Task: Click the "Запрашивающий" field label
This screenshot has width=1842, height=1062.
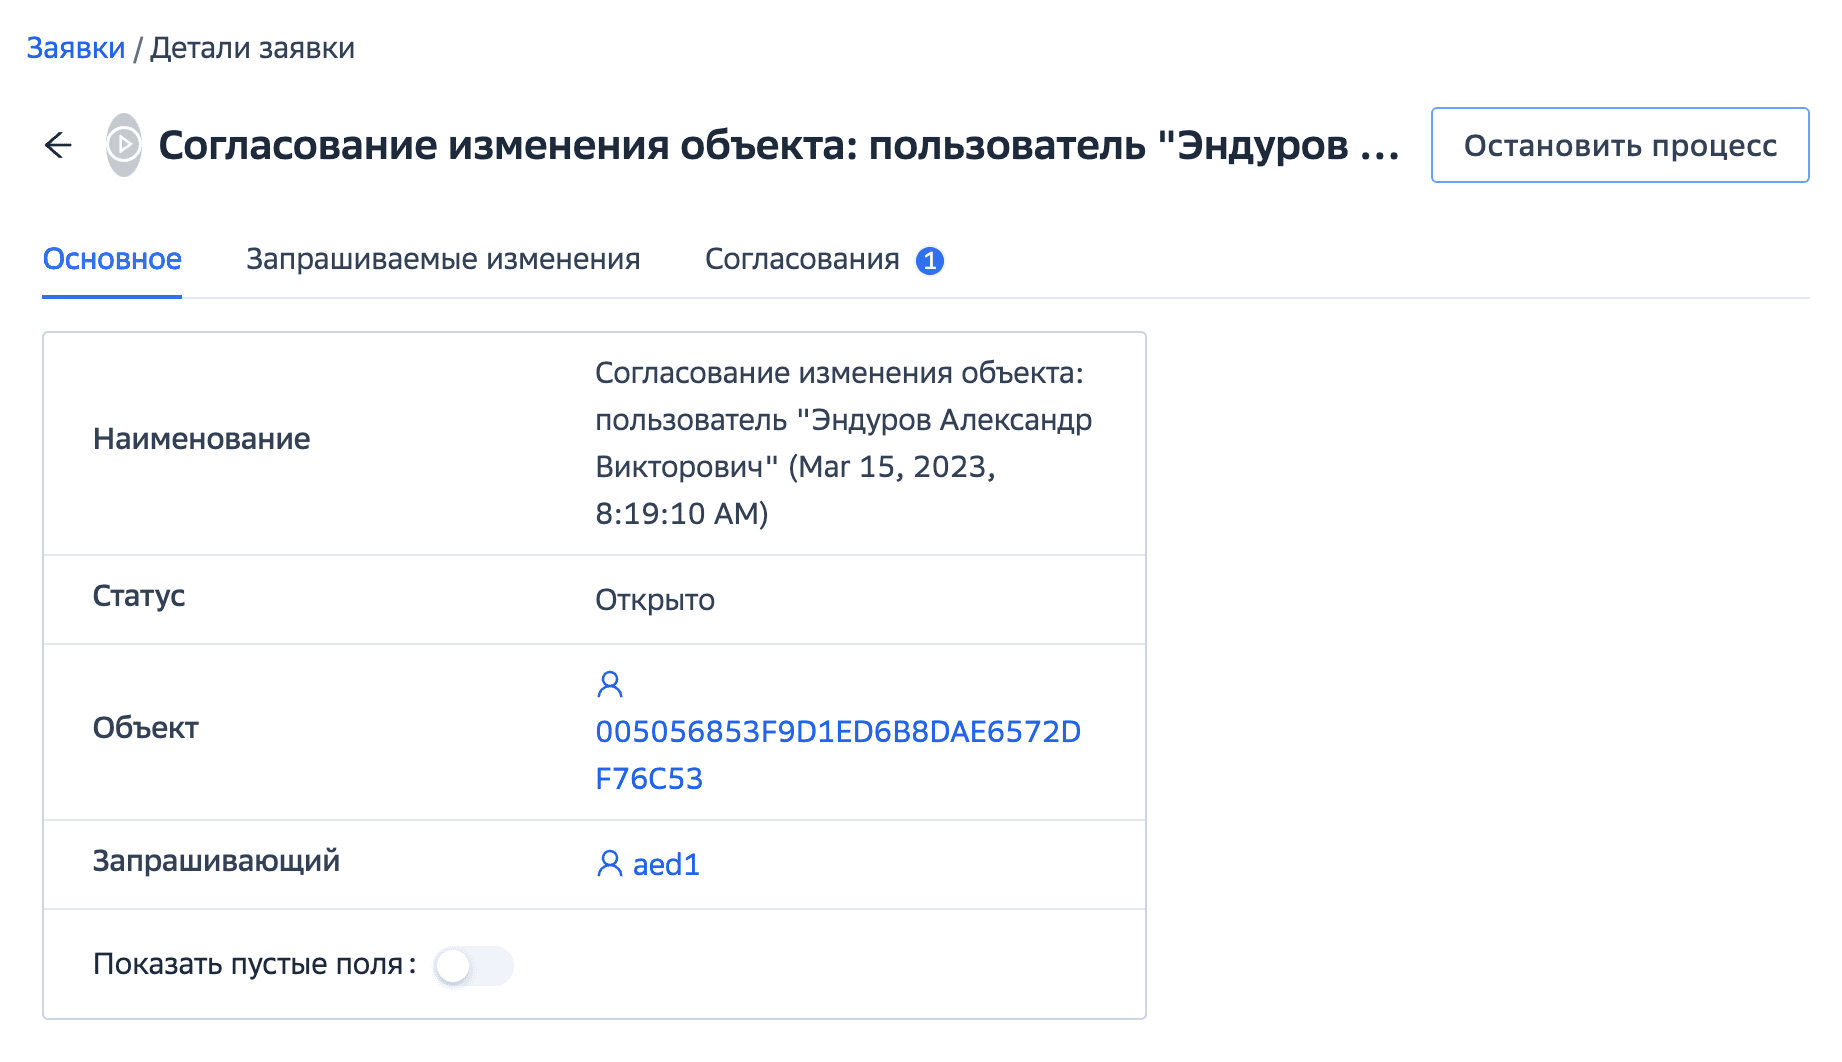Action: [216, 861]
